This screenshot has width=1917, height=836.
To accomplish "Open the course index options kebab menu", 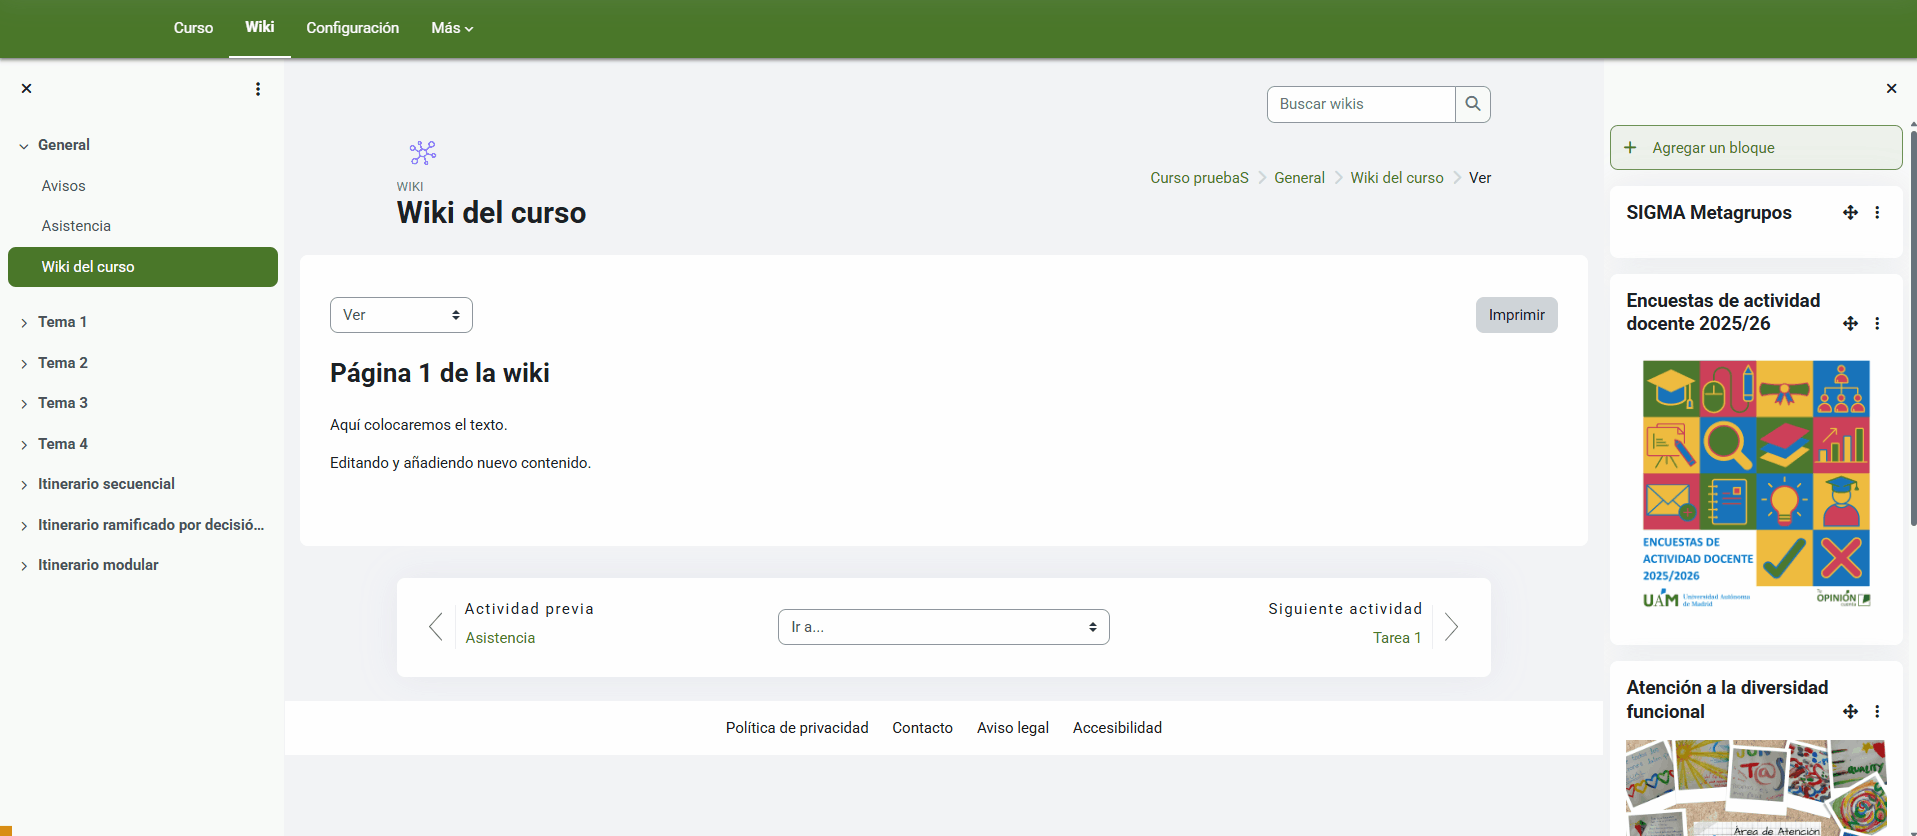I will (x=258, y=89).
